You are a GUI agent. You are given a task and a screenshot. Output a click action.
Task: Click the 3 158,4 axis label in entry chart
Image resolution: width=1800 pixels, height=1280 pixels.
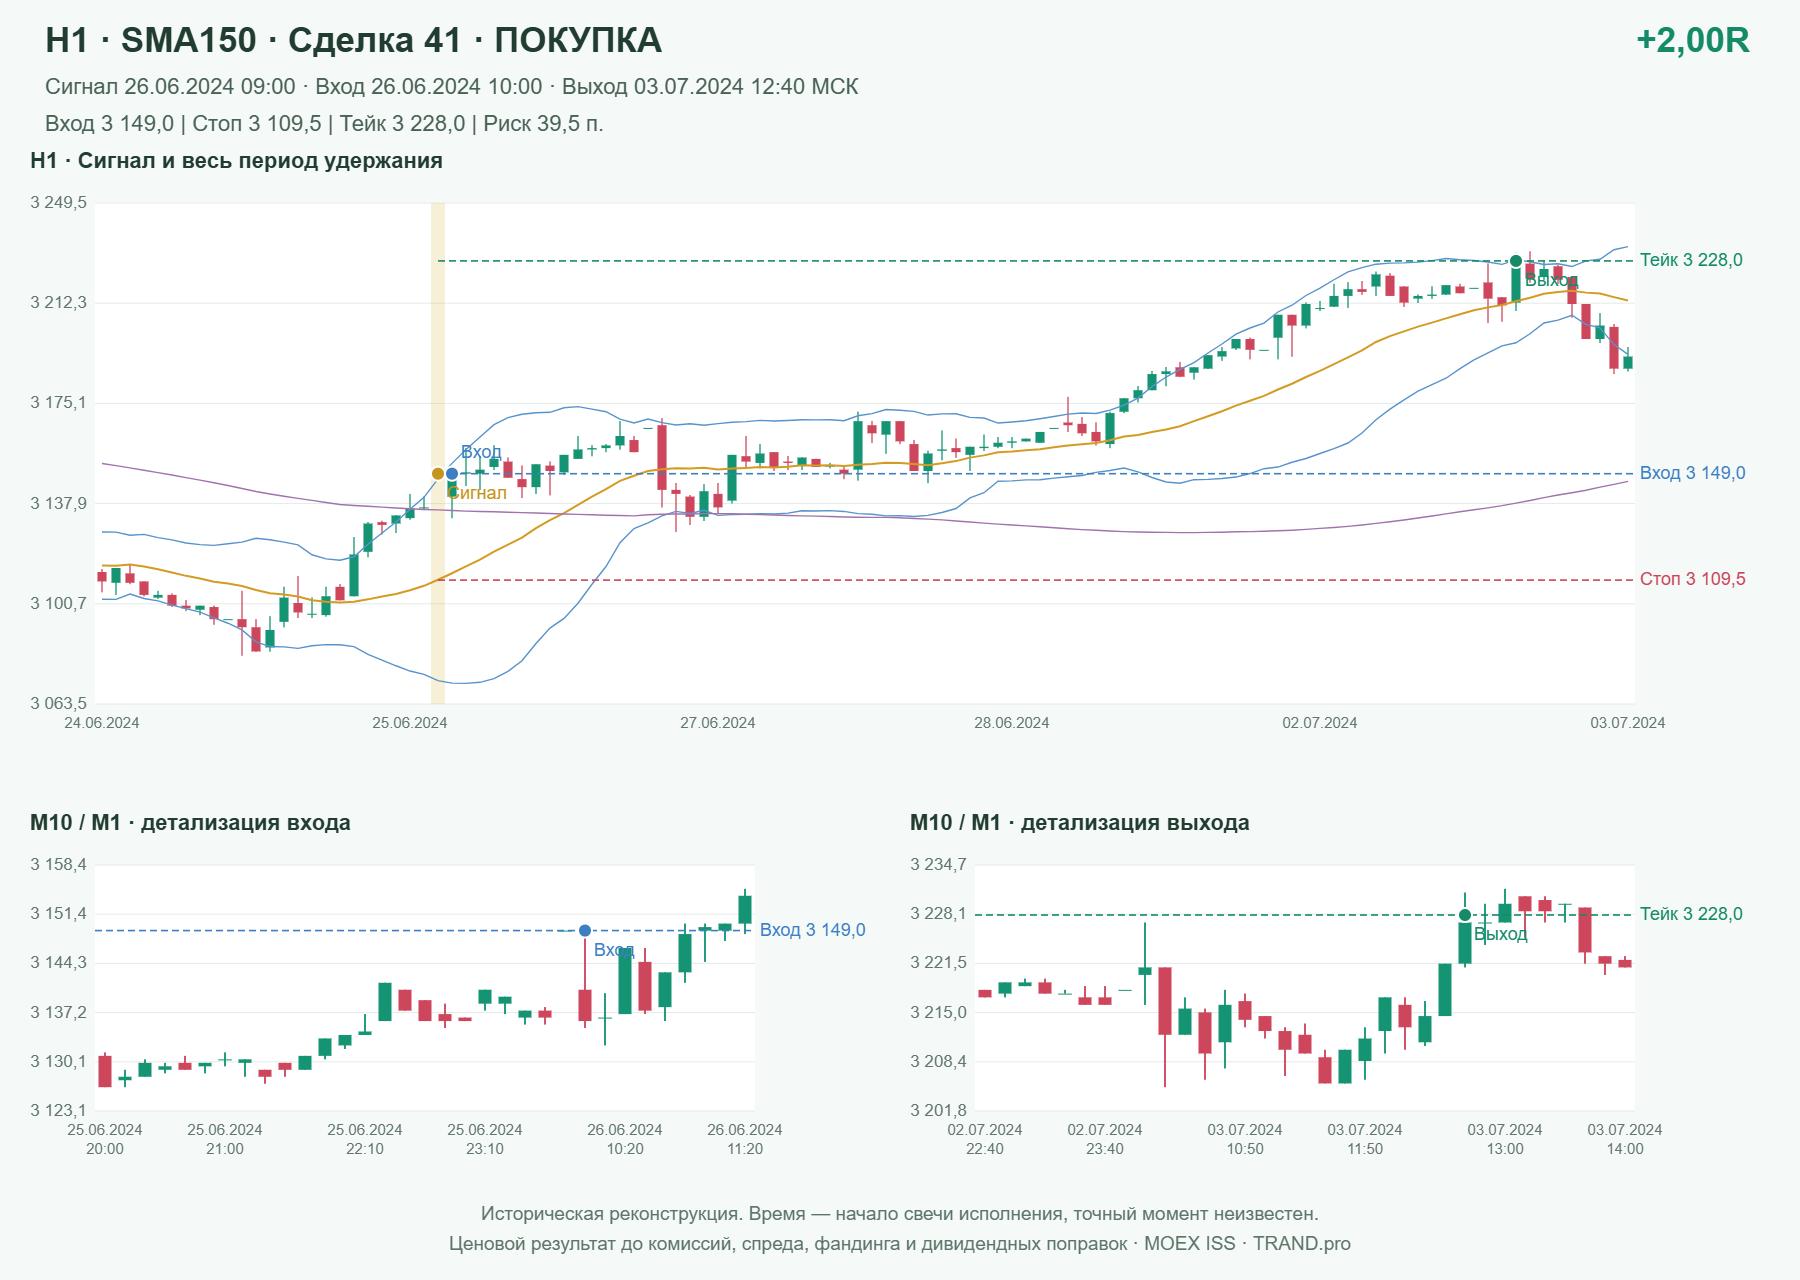58,865
